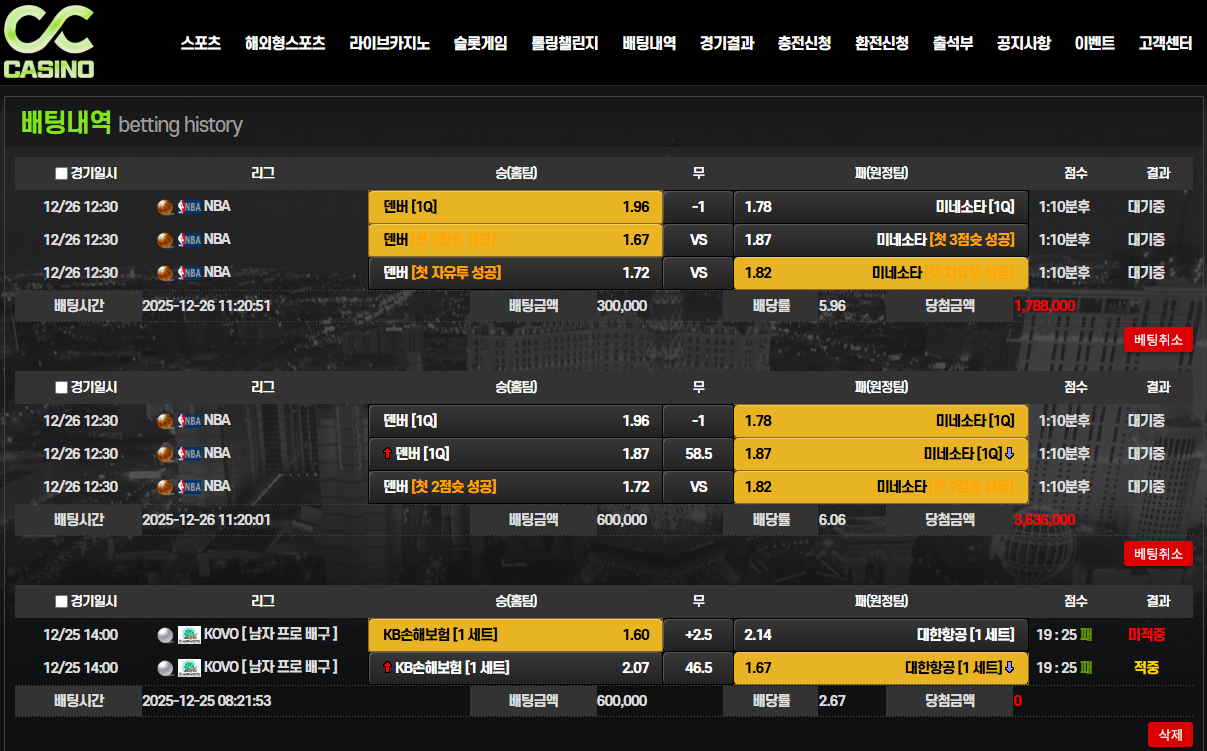Open the 고객센터 menu item

tap(1165, 44)
